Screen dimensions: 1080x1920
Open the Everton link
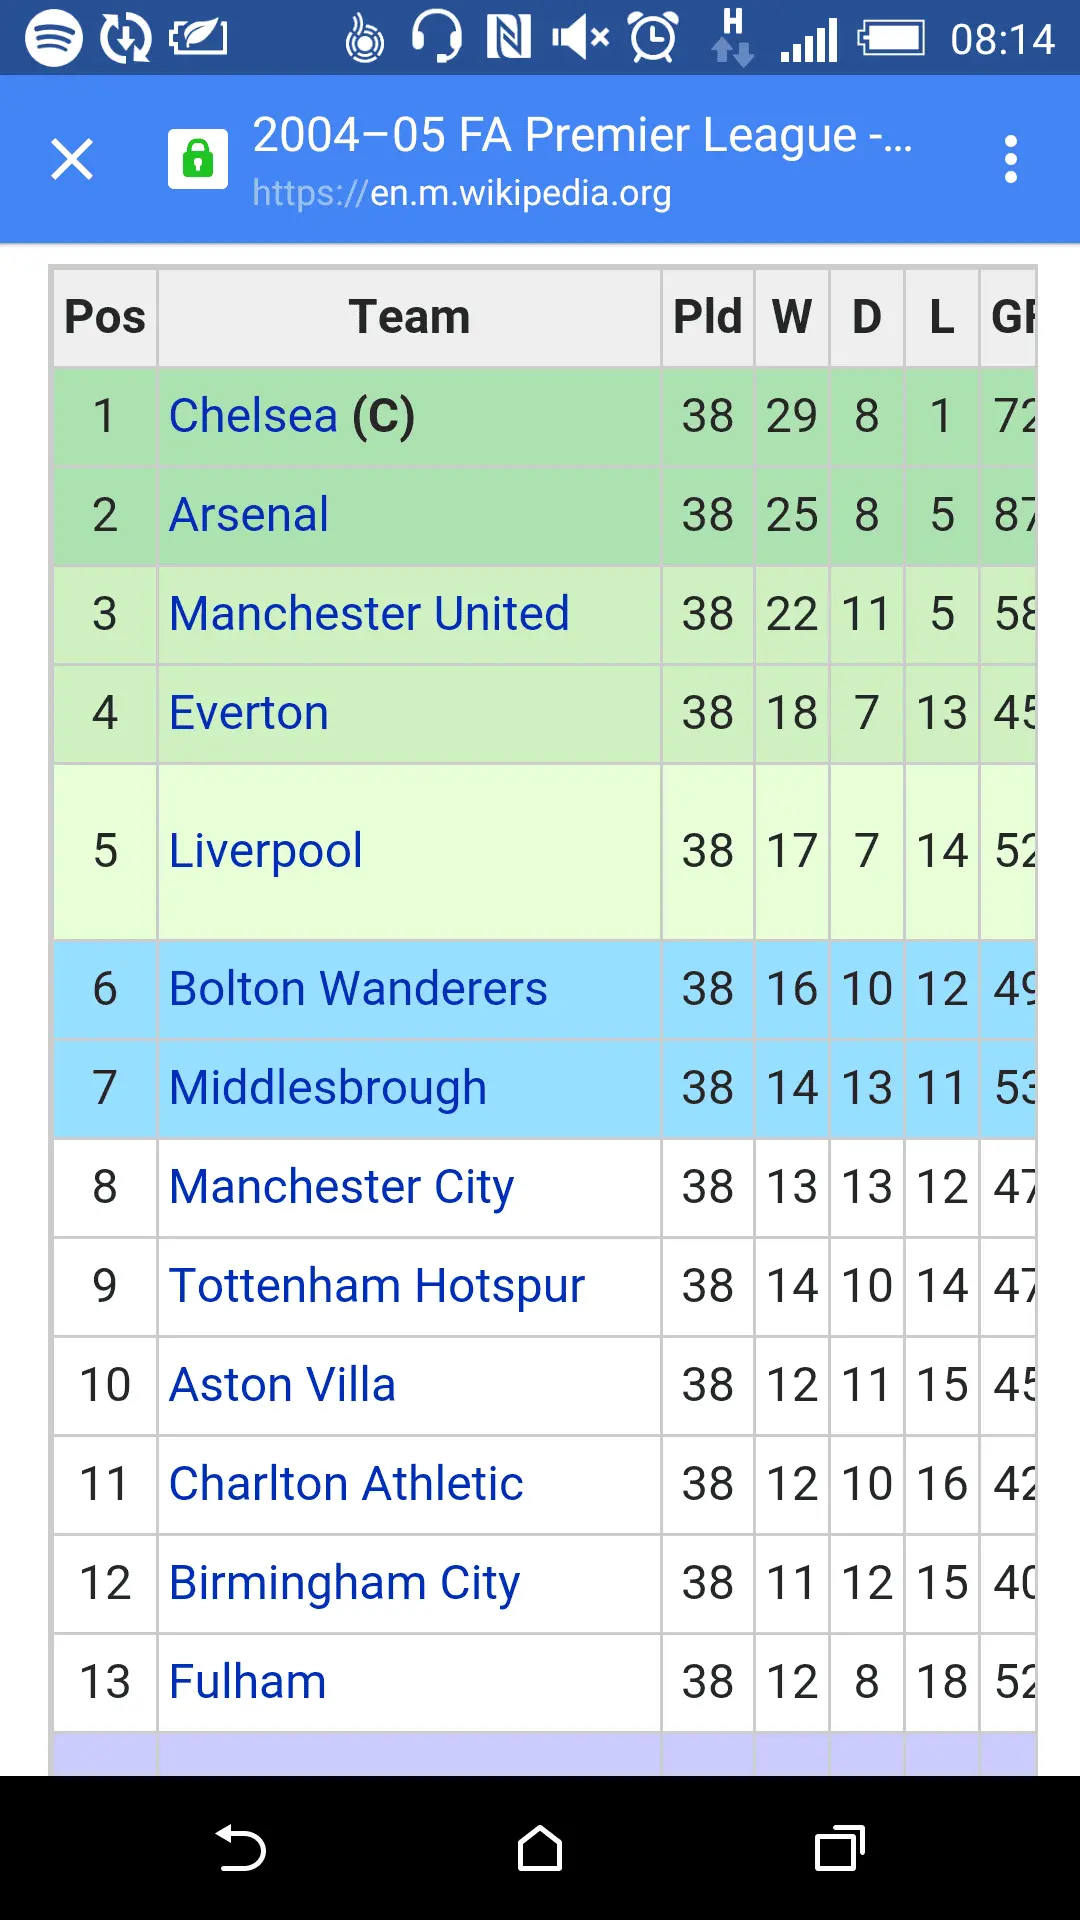point(249,713)
